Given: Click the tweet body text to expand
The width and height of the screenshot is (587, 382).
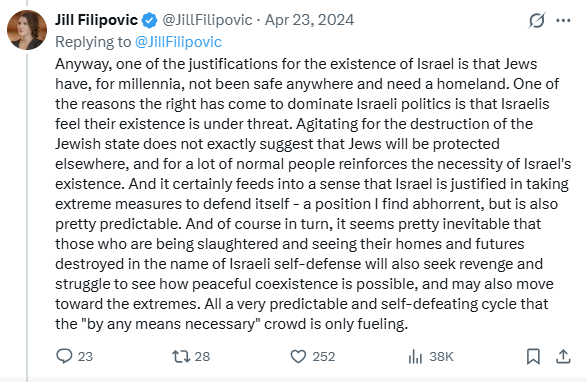Looking at the screenshot, I should (x=313, y=194).
